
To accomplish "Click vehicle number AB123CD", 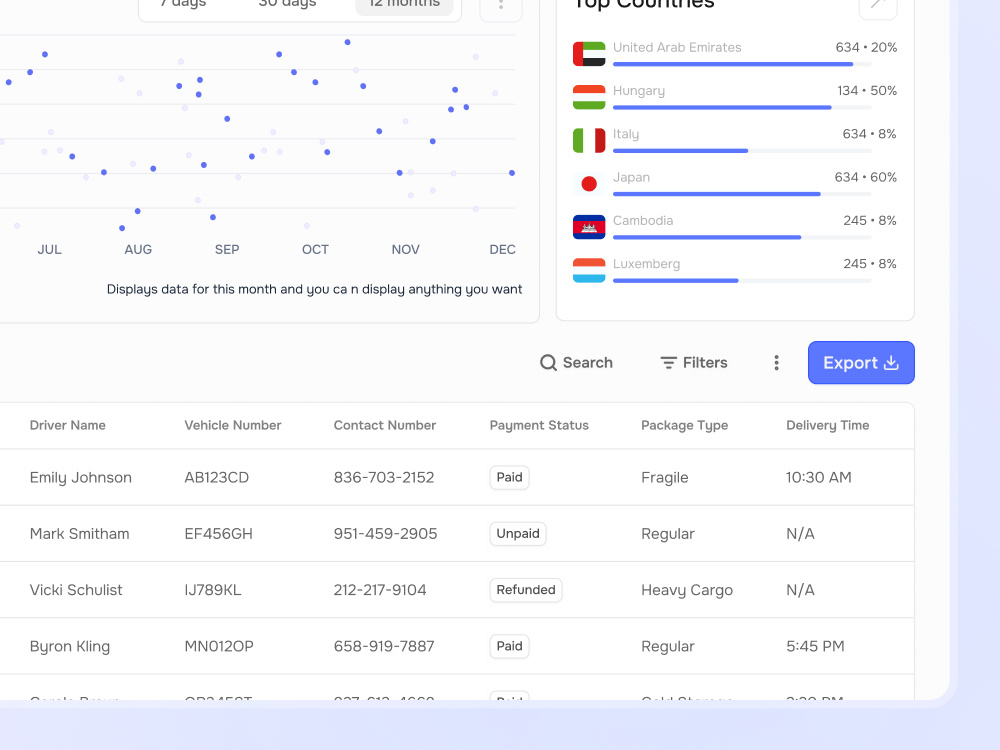I will coord(216,478).
